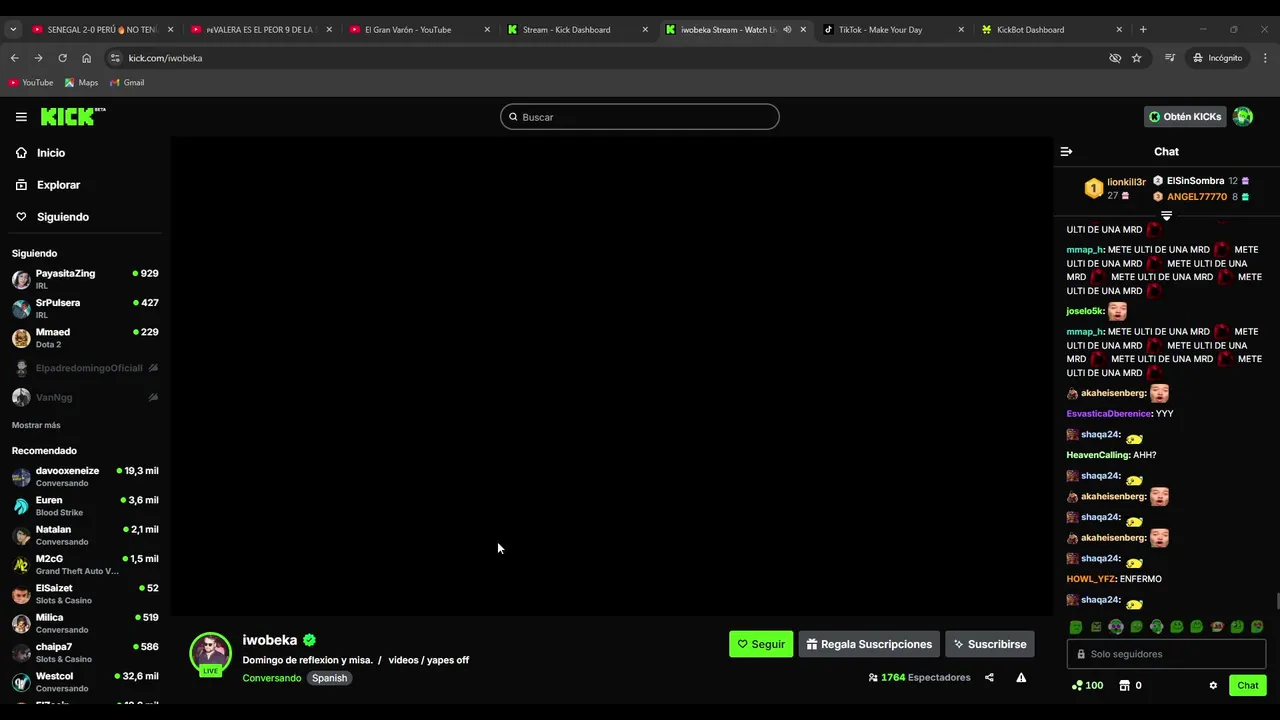Image resolution: width=1280 pixels, height=720 pixels.
Task: Open the Conversando category link
Action: click(x=272, y=678)
